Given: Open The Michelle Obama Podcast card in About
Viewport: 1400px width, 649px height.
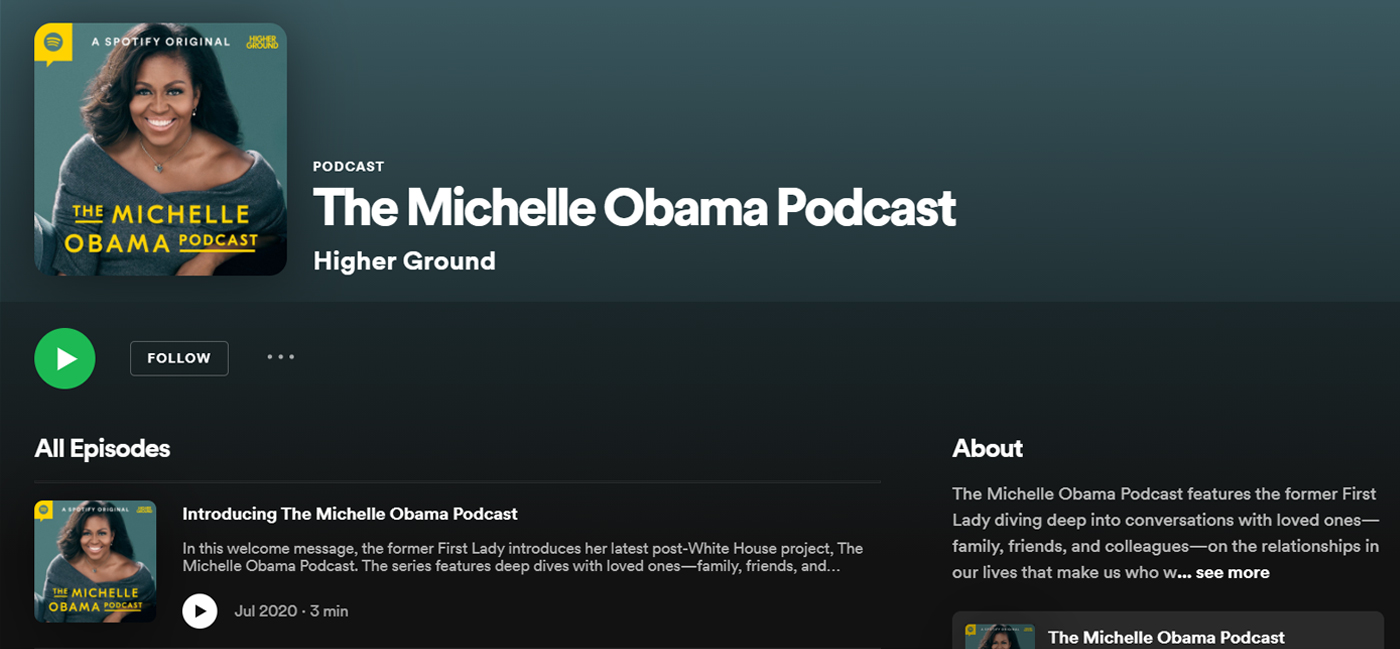Looking at the screenshot, I should (1168, 631).
